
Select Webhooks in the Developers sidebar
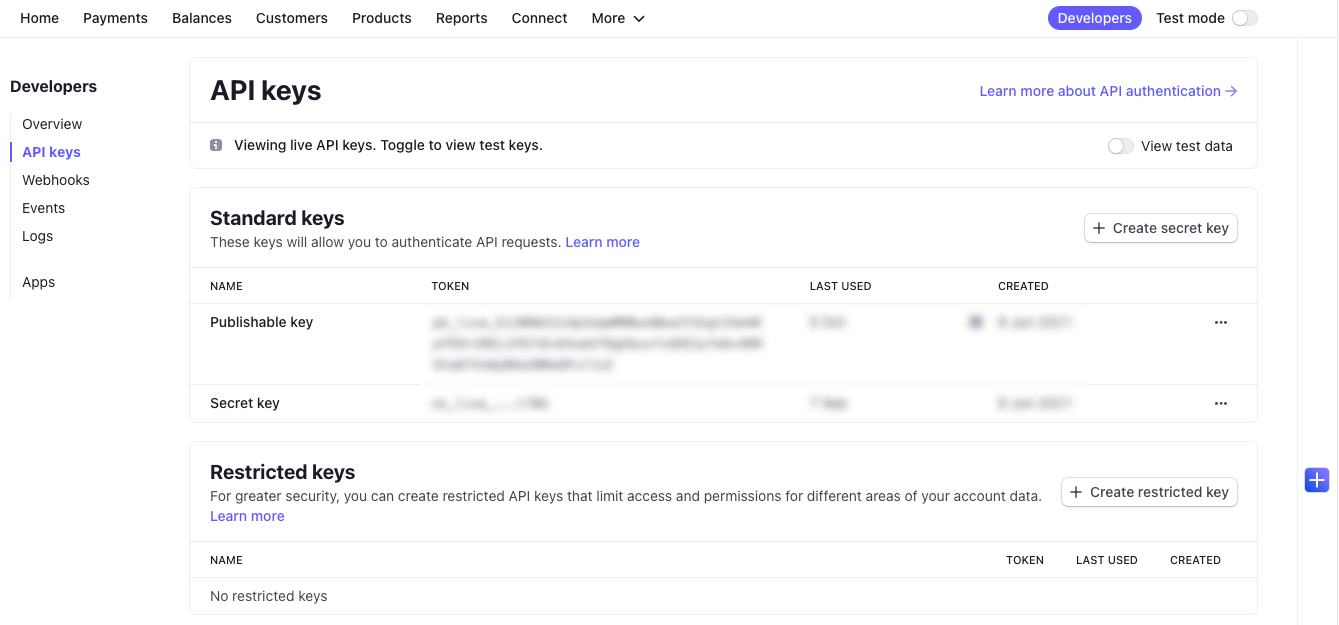point(56,180)
